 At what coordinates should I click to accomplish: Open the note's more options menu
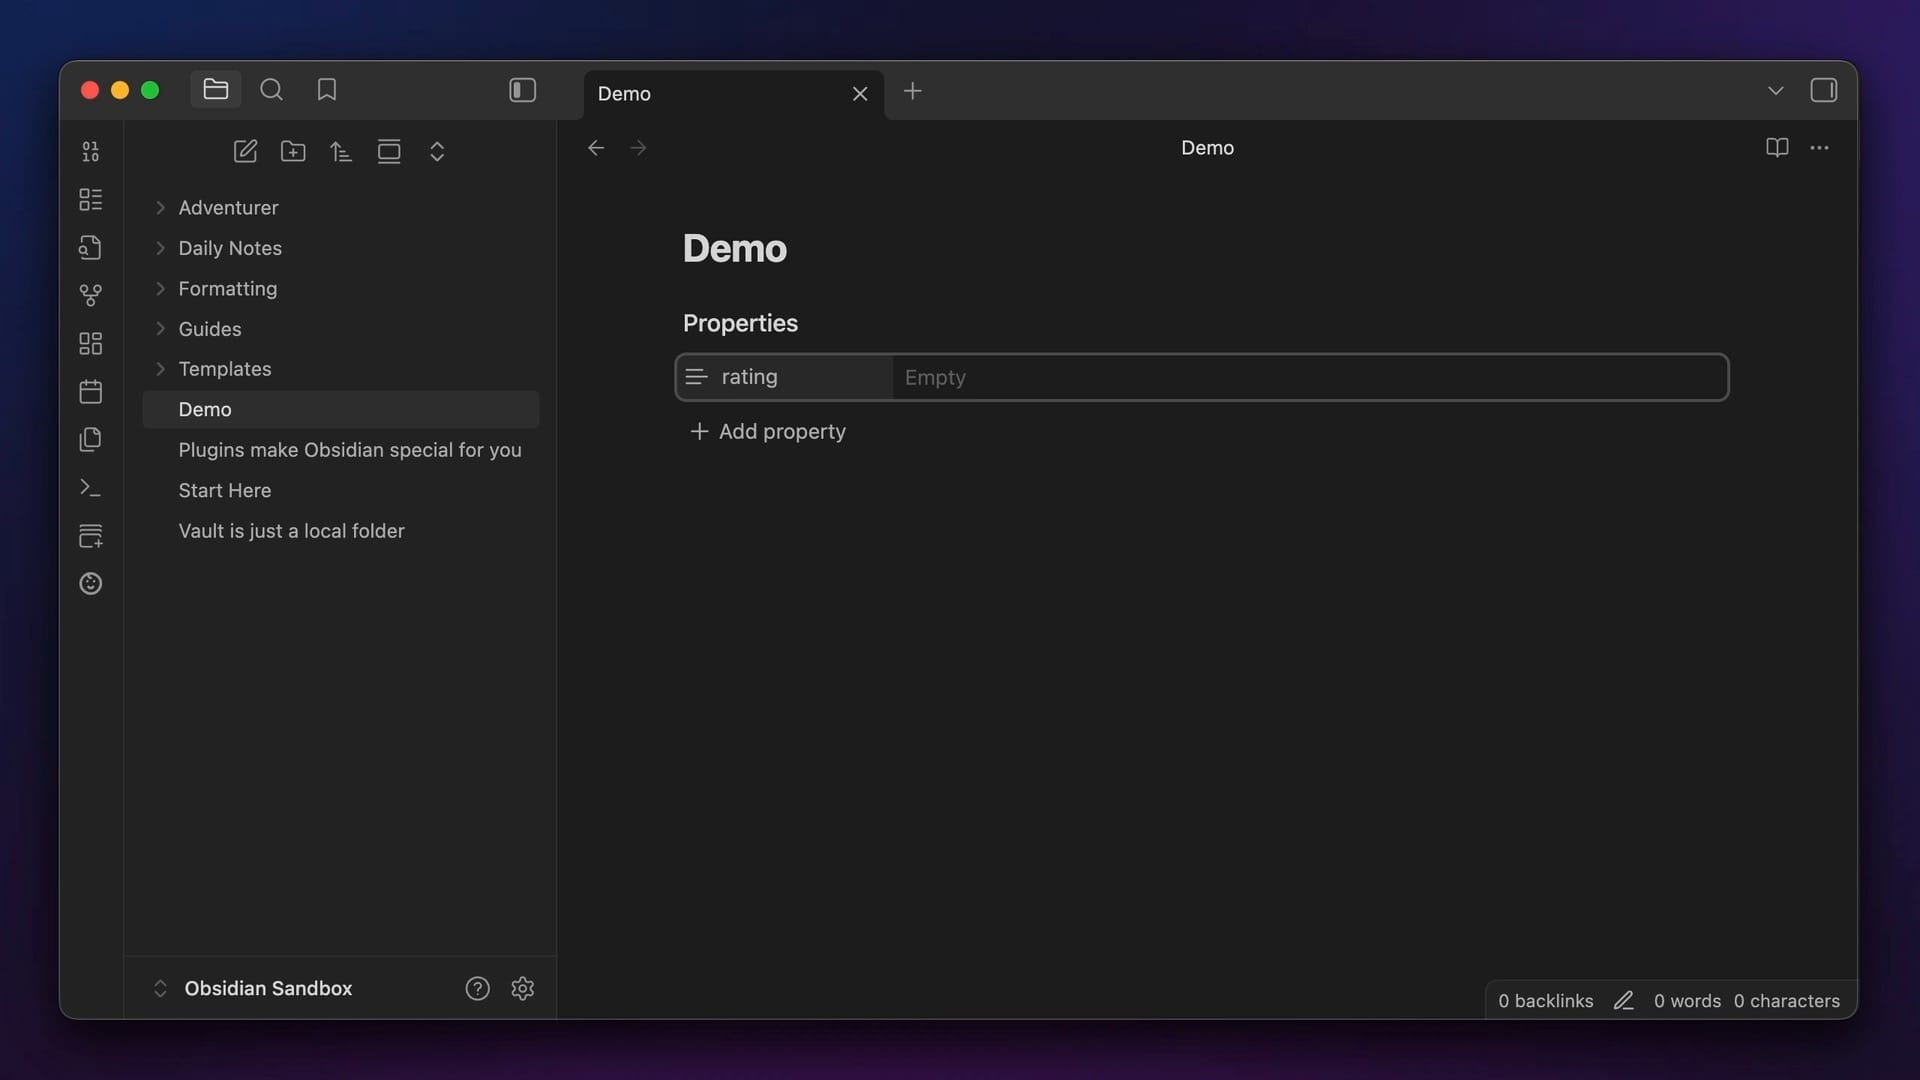pos(1819,148)
